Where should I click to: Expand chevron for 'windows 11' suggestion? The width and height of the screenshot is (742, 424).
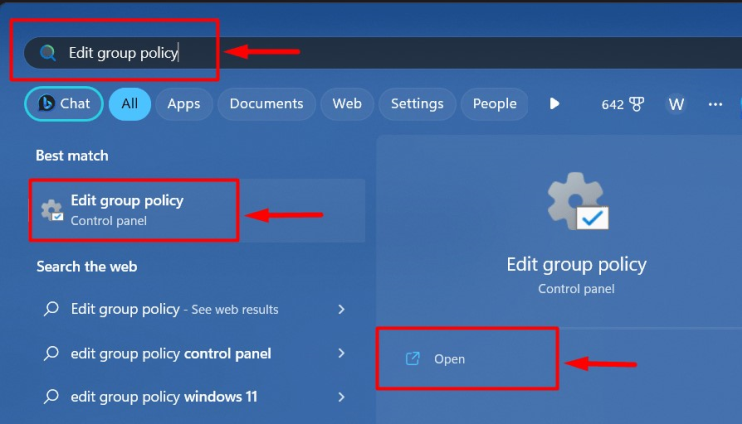(341, 397)
